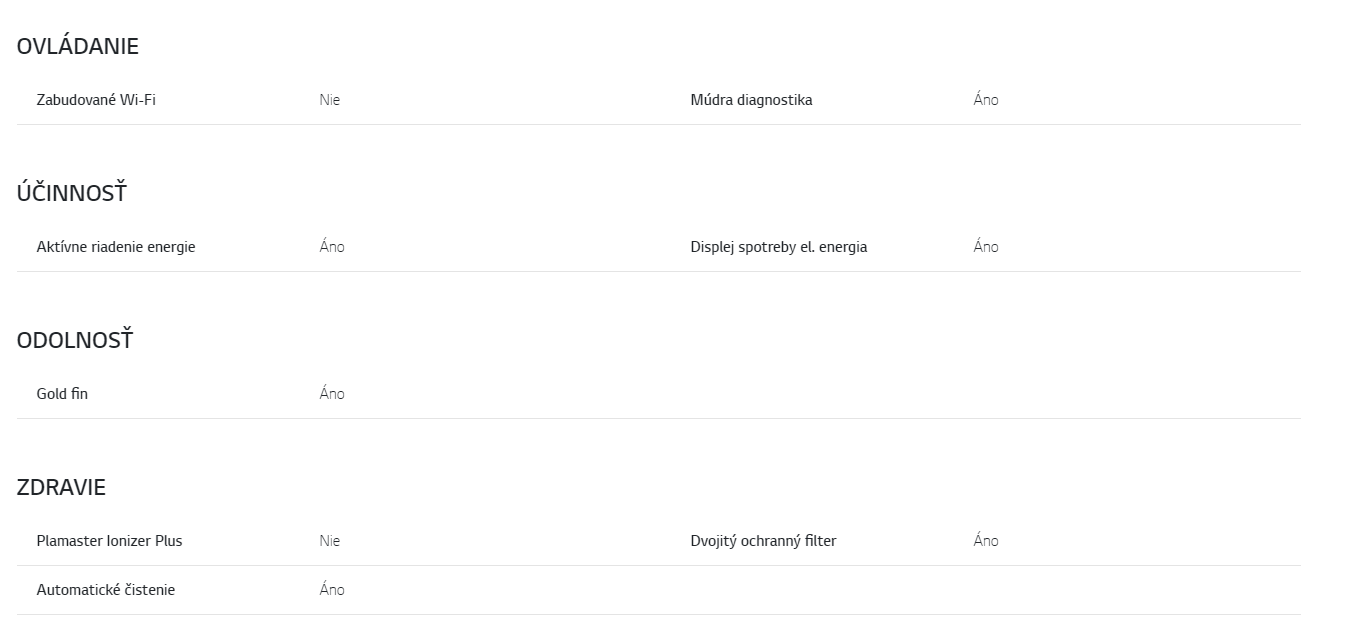Image resolution: width=1370 pixels, height=641 pixels.
Task: Click the ÚČINNOSŤ section heading
Action: (72, 193)
